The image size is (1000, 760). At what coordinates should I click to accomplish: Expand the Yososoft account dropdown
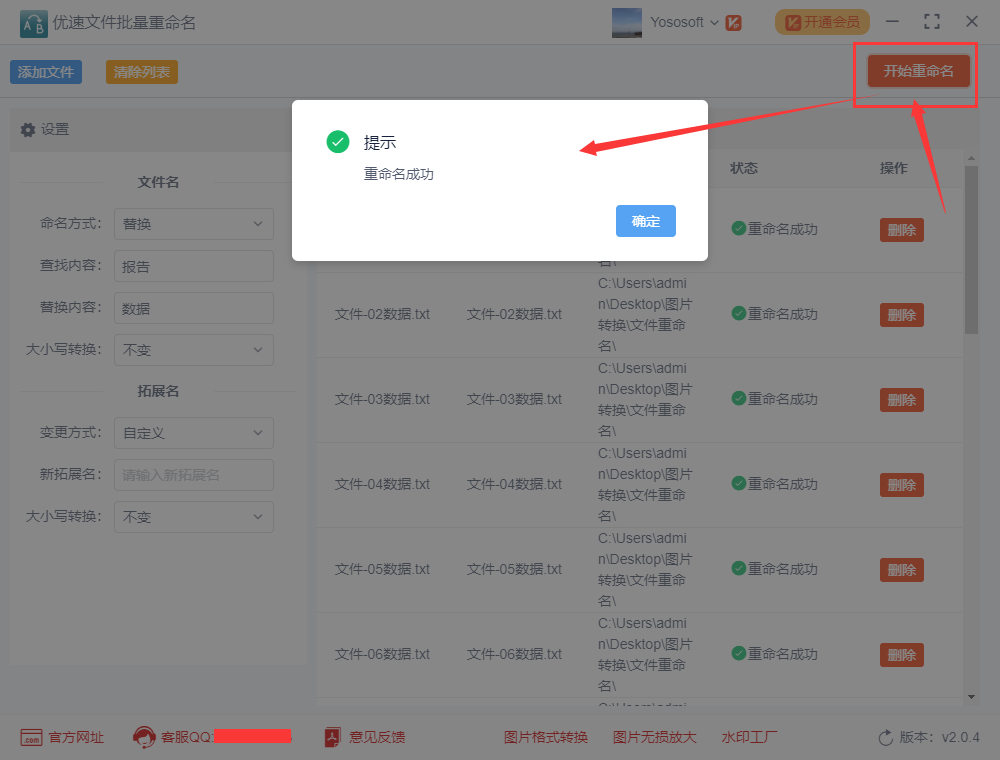[714, 23]
